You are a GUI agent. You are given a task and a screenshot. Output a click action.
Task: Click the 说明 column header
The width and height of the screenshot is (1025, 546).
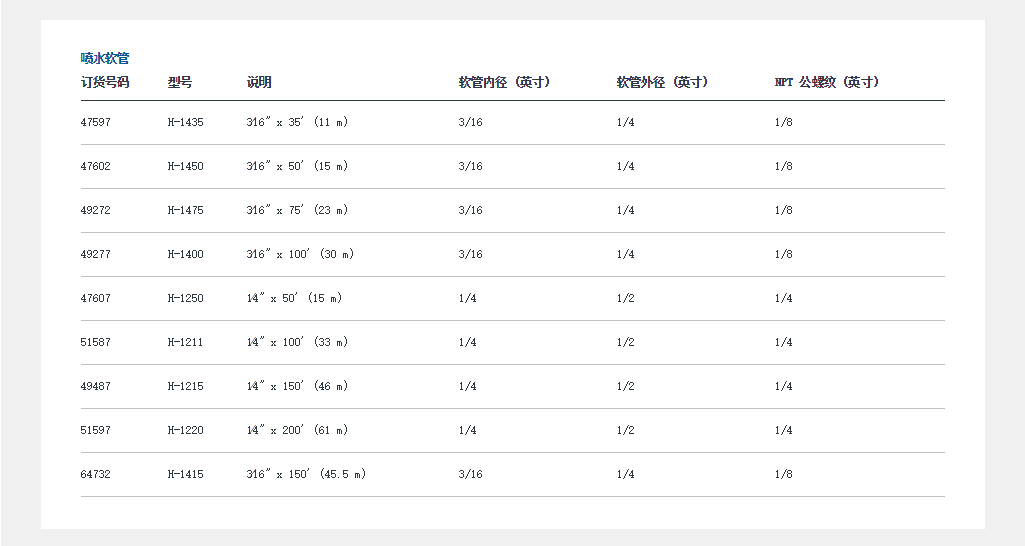(x=259, y=82)
